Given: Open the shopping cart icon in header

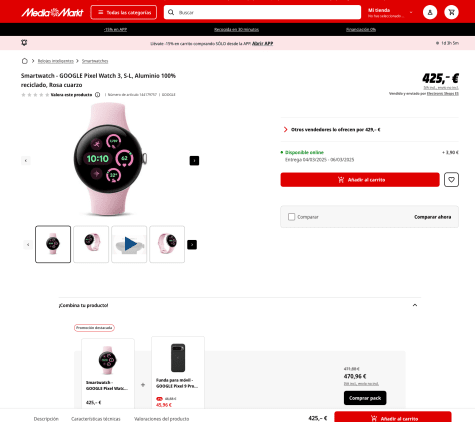Looking at the screenshot, I should pyautogui.click(x=451, y=12).
